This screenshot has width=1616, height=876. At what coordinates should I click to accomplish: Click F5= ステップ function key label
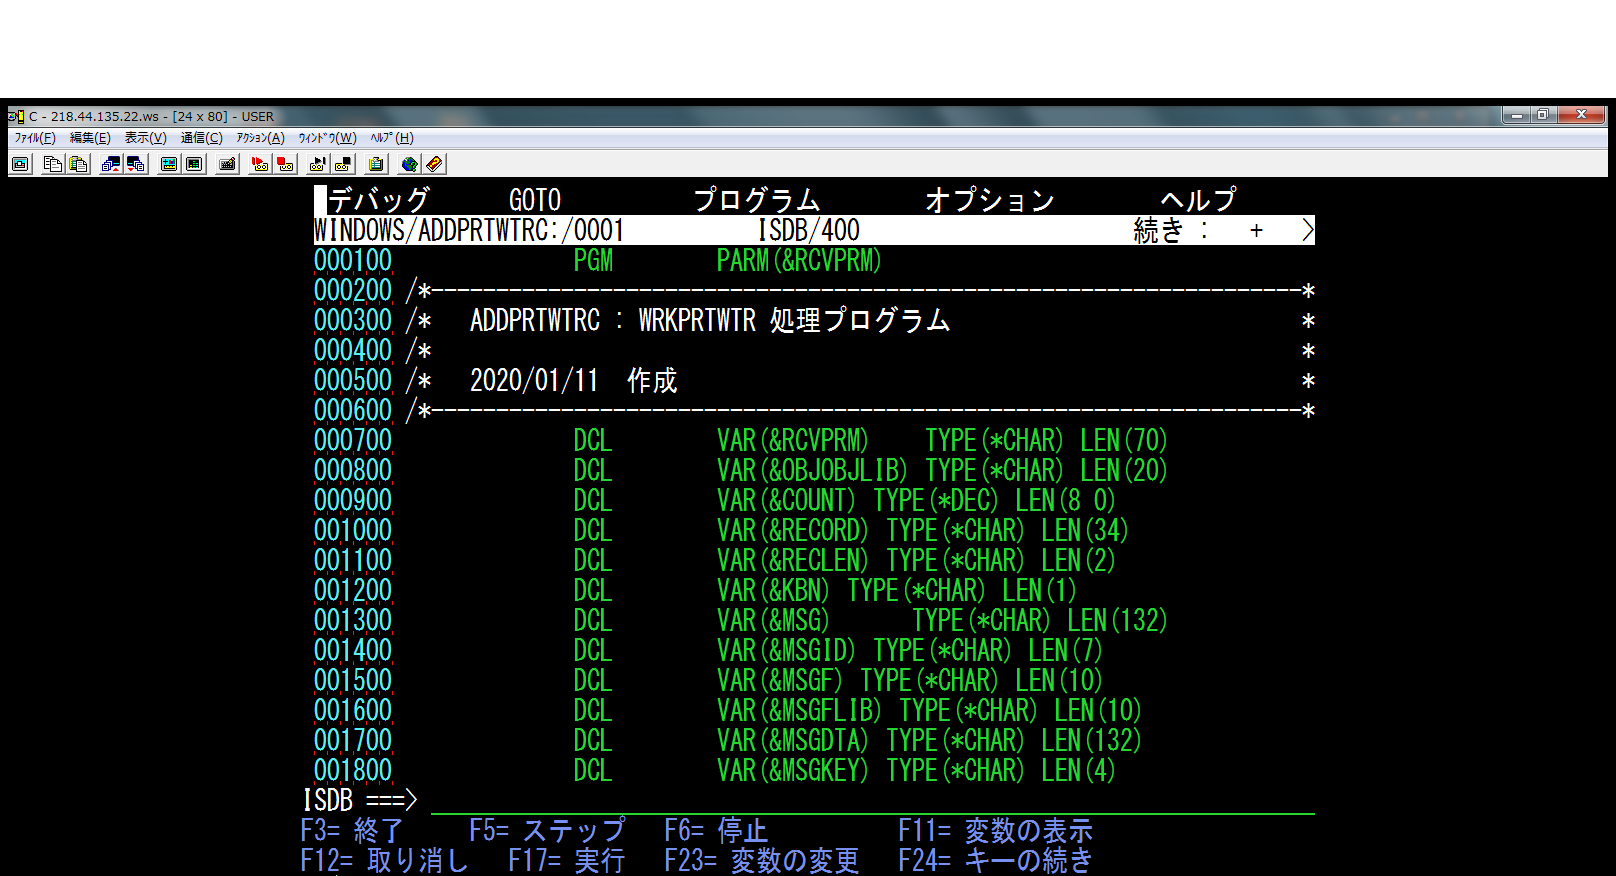click(x=546, y=830)
